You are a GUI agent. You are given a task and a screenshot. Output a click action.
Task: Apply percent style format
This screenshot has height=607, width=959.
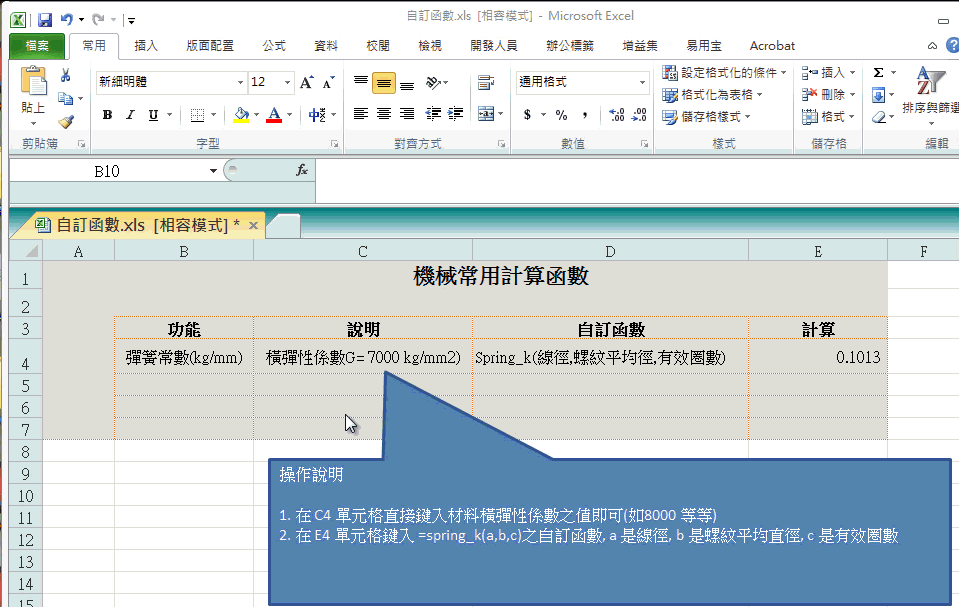tap(561, 114)
